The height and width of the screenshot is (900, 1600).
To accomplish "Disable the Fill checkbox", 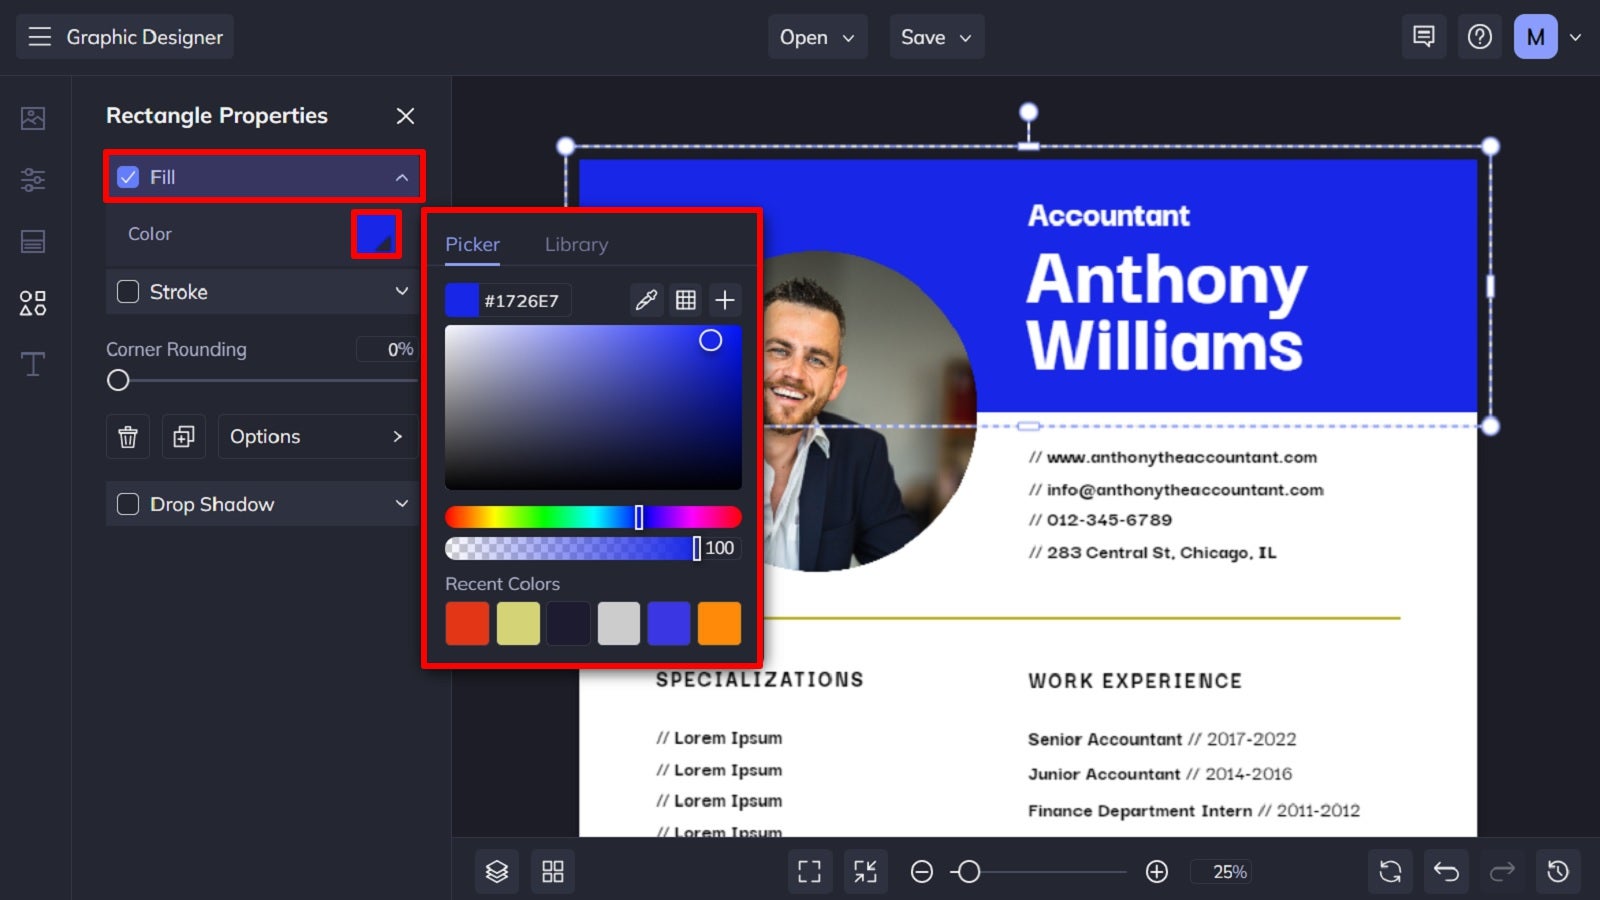I will pos(128,177).
